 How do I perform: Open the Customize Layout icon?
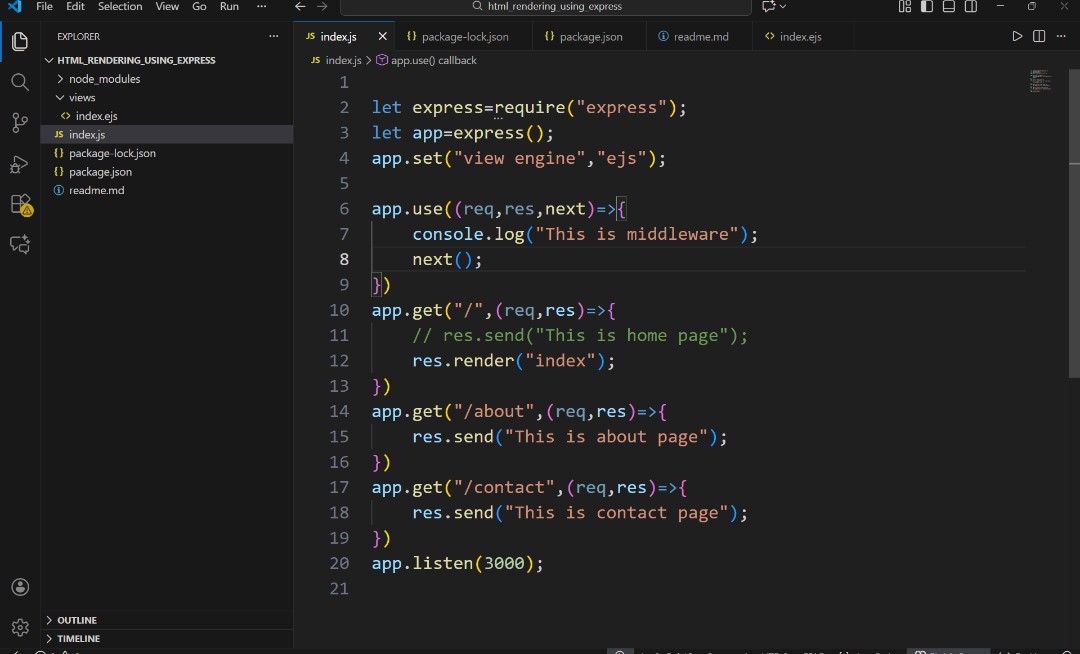904,6
